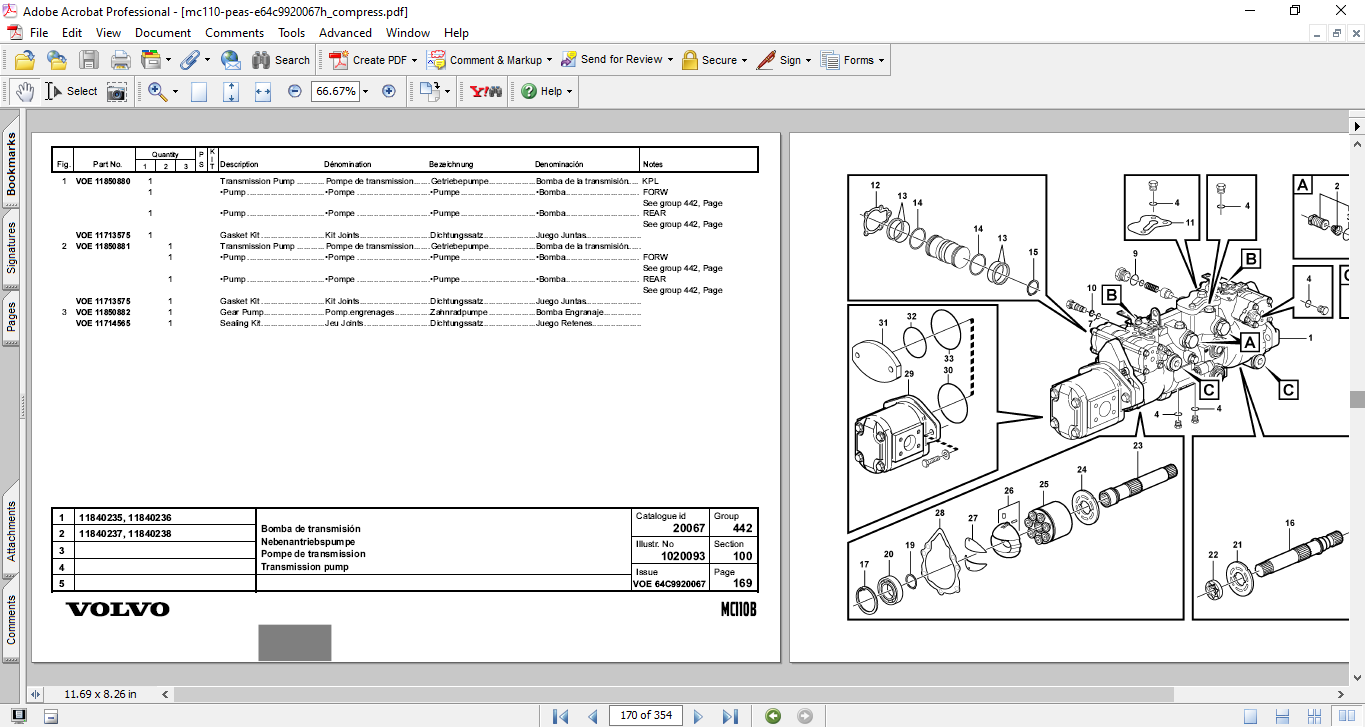Viewport: 1365px width, 727px height.
Task: Expand the Create PDF dropdown
Action: [415, 60]
